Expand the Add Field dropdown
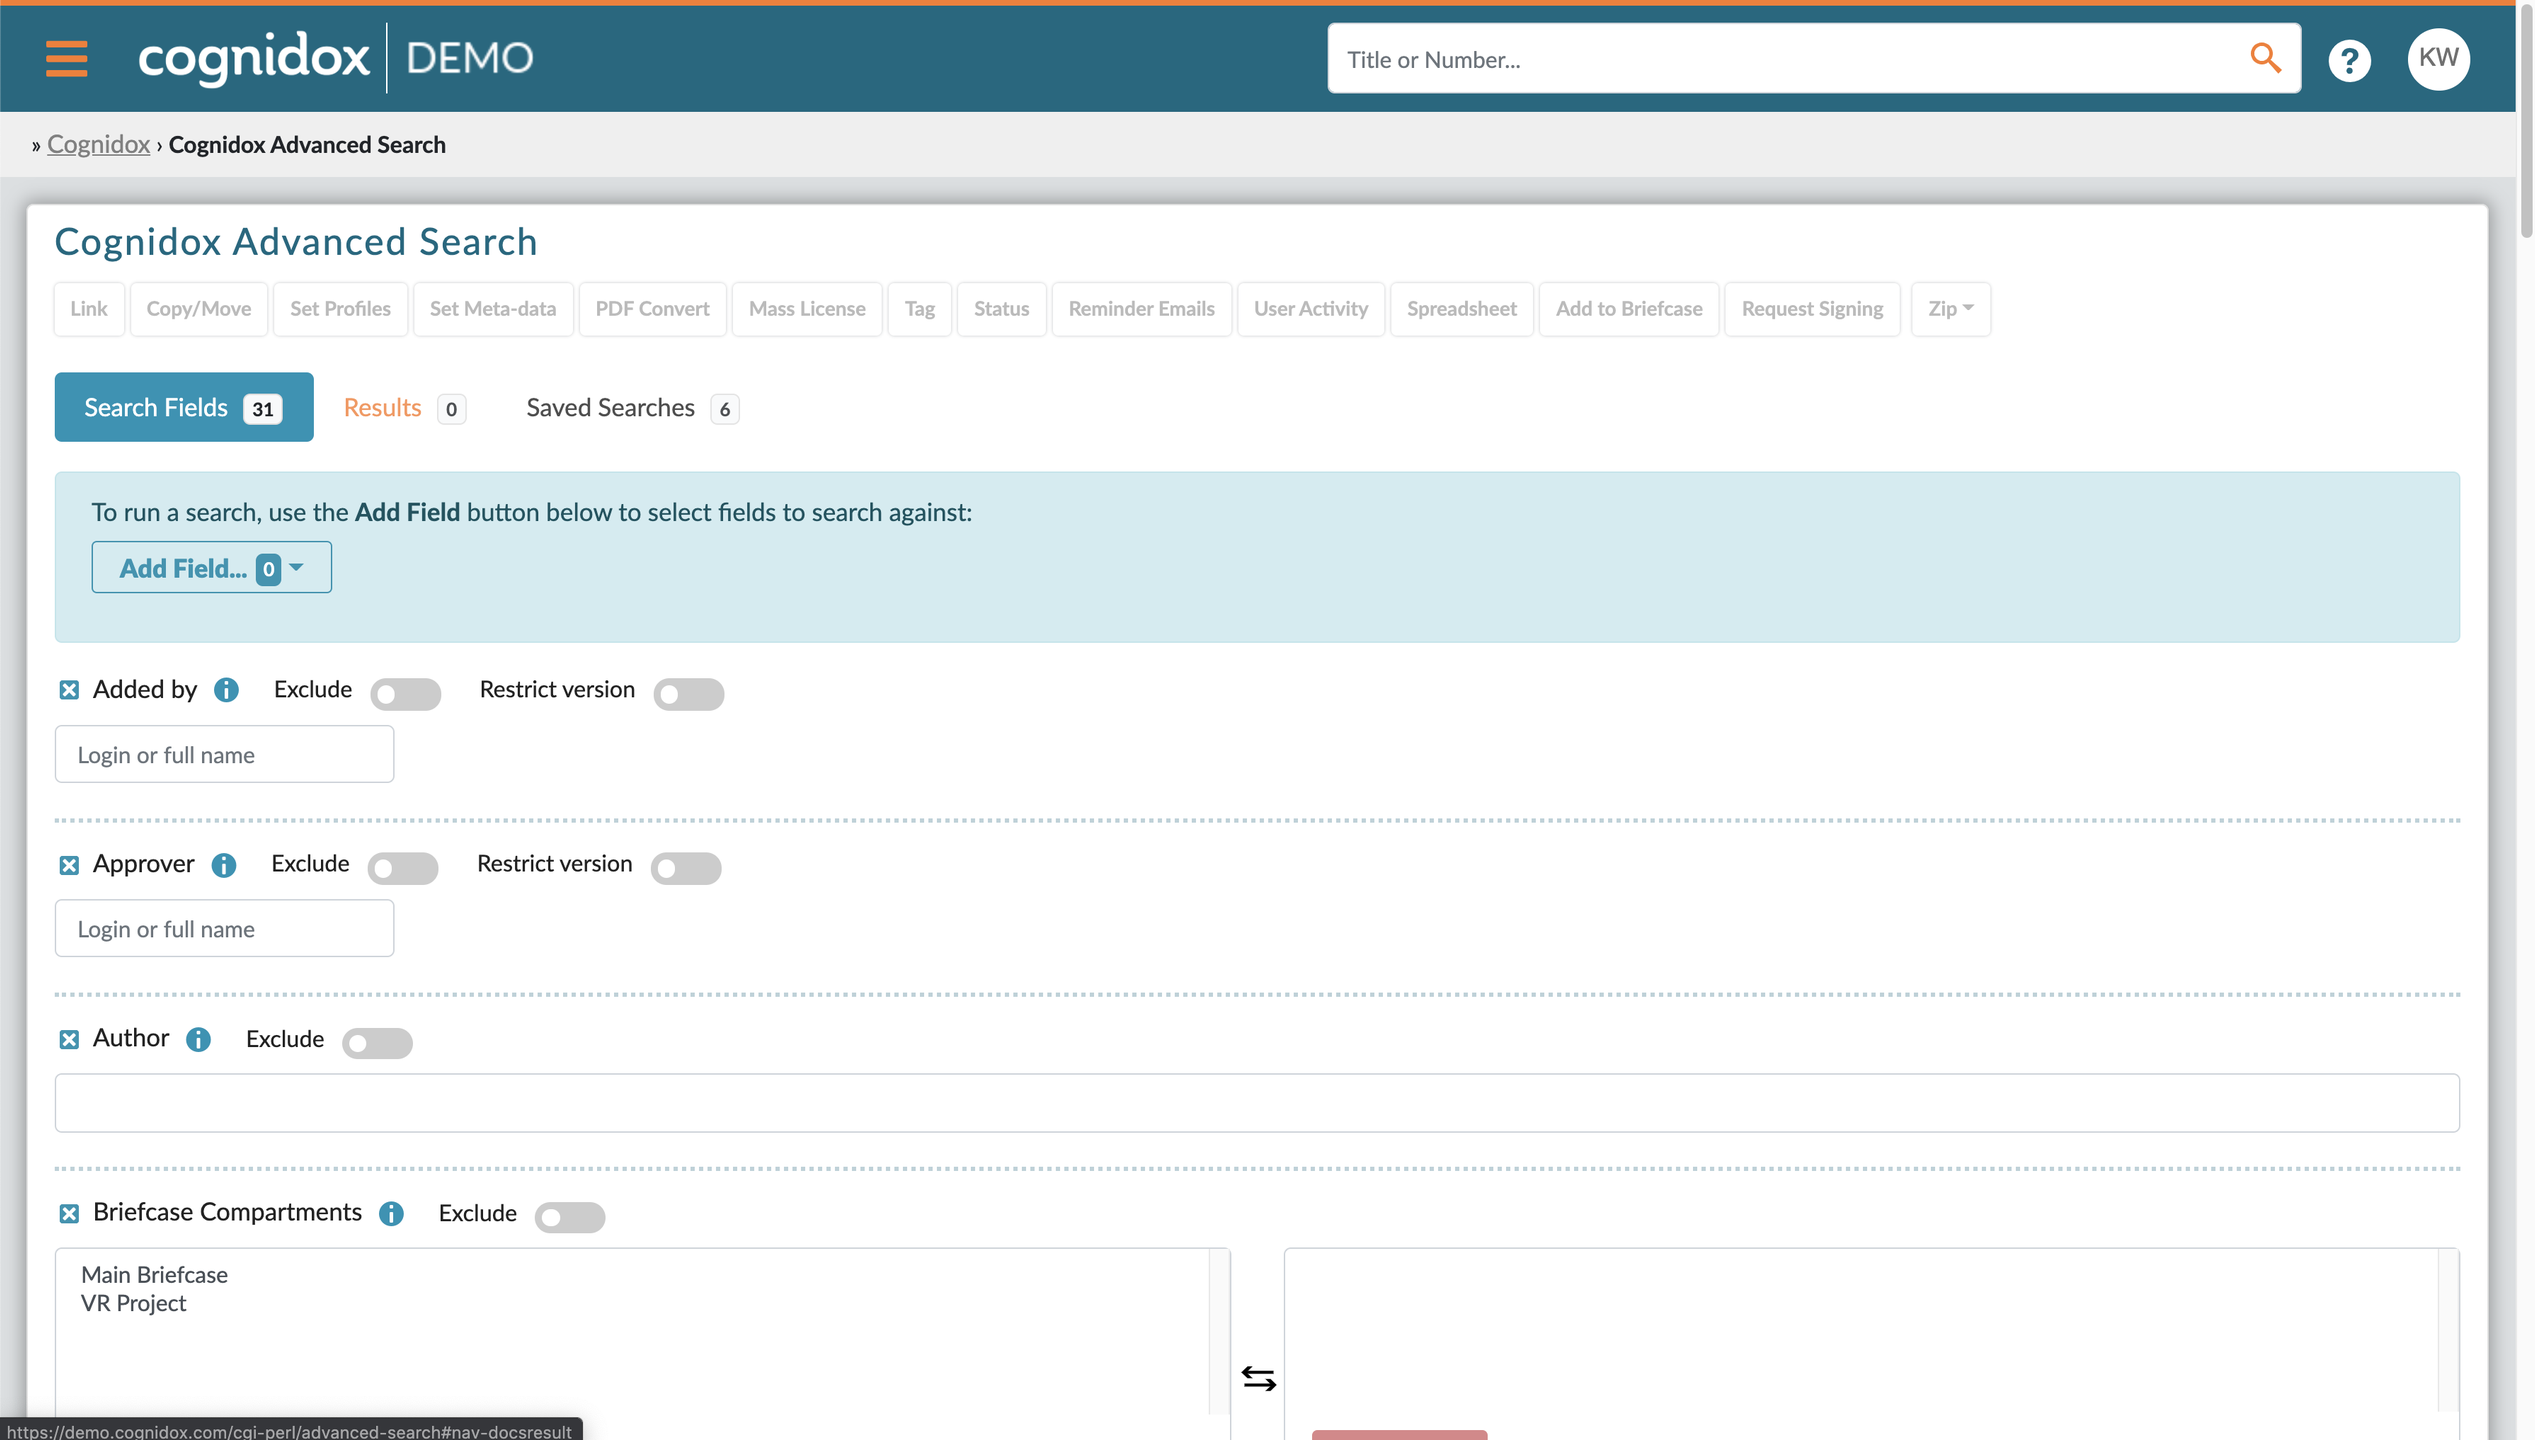Viewport: 2535px width, 1440px height. tap(211, 568)
